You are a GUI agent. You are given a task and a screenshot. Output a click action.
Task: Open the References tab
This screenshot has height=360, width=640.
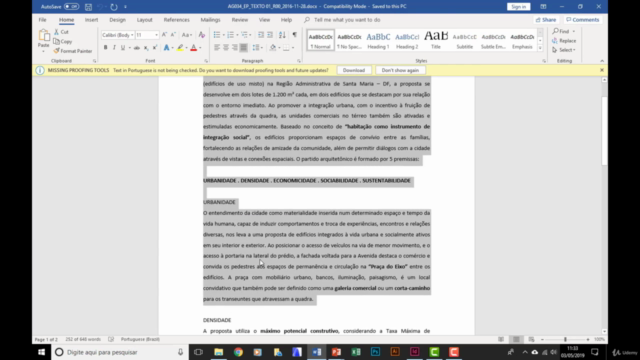tap(177, 20)
